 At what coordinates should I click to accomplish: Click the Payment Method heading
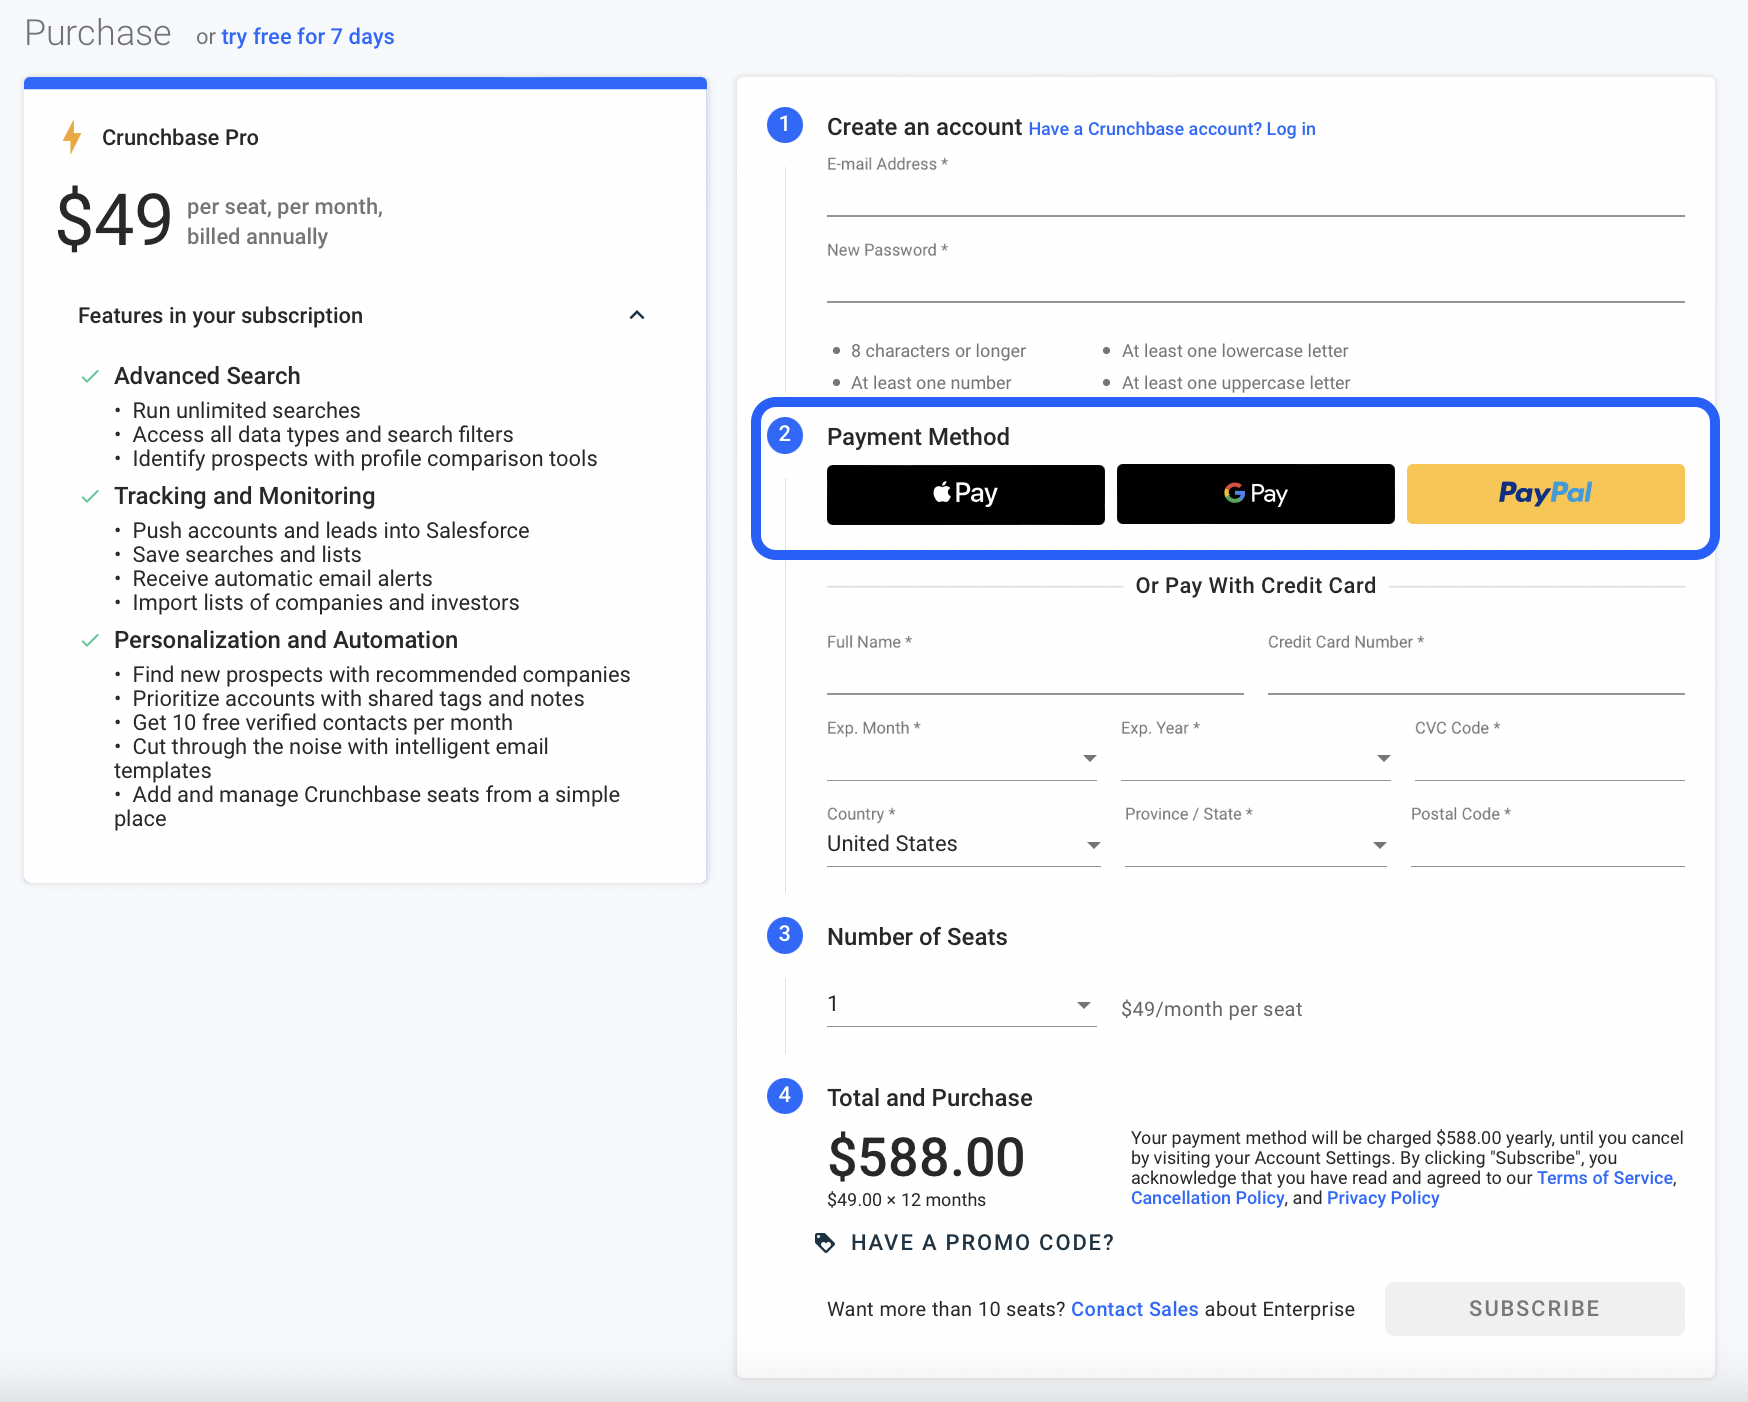click(918, 437)
